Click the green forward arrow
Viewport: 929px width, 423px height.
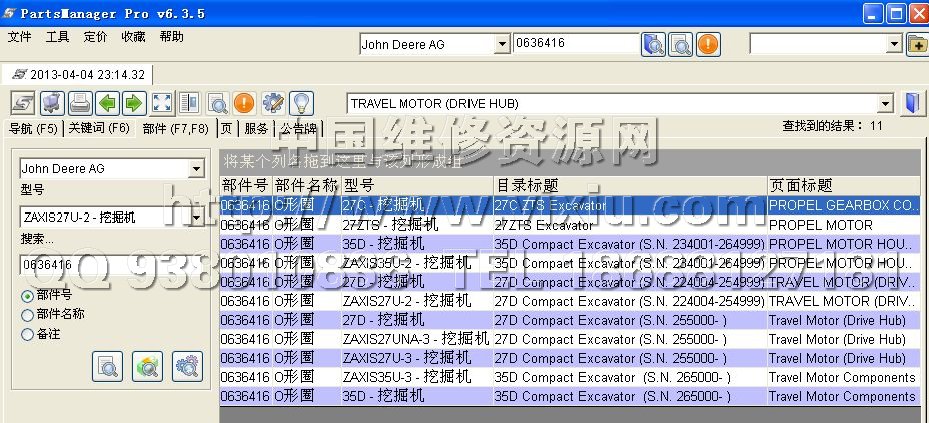133,103
